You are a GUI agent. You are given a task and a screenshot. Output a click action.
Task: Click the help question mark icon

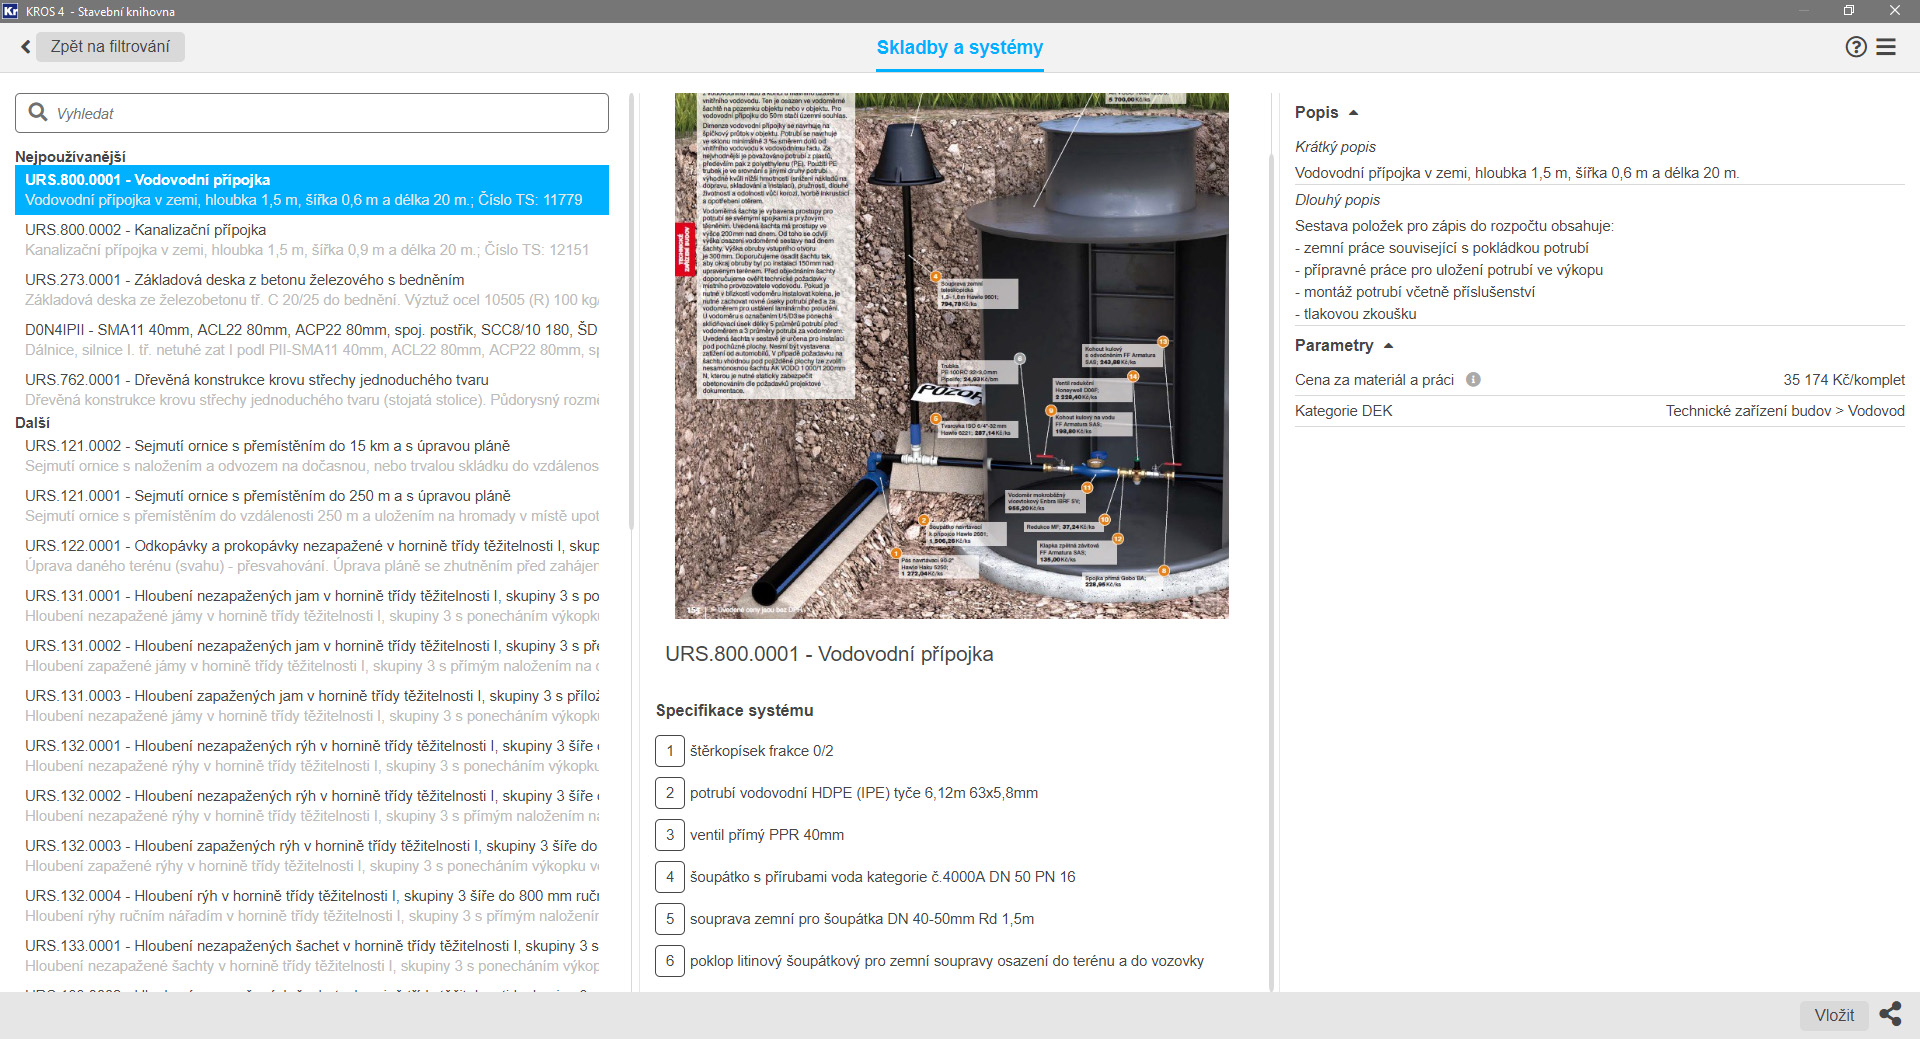click(1855, 47)
